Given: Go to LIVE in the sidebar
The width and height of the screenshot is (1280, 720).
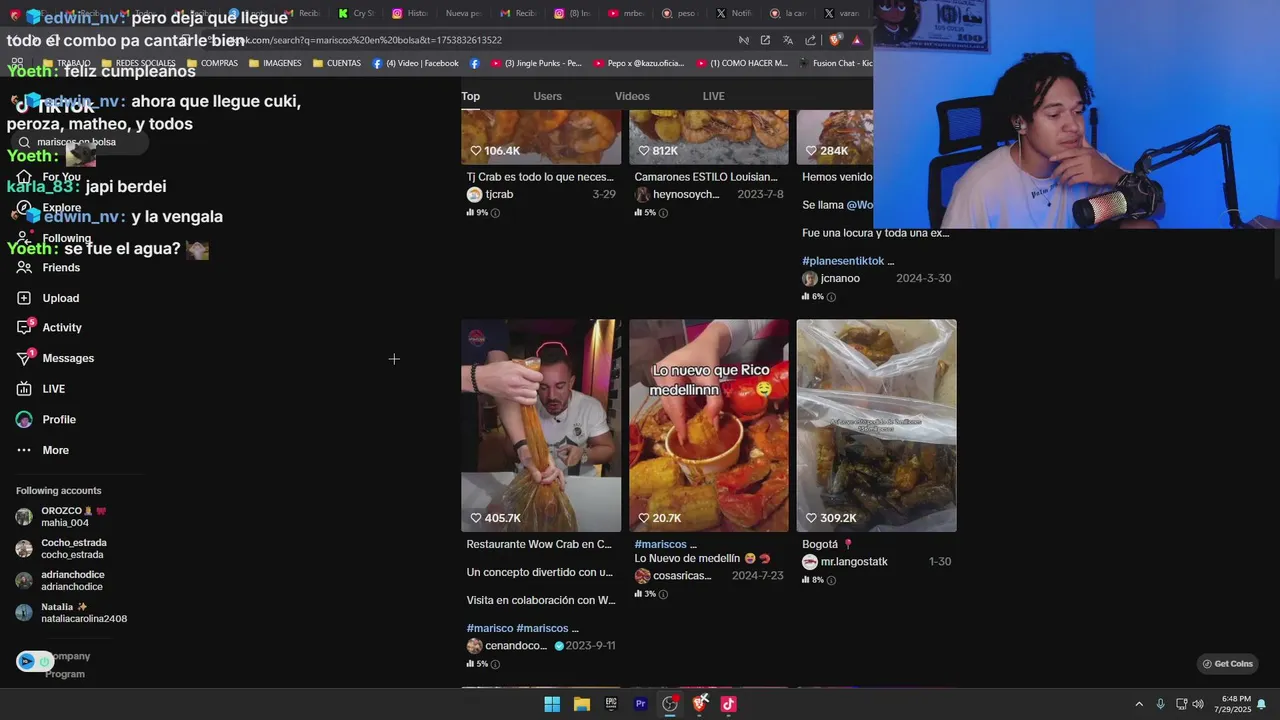Looking at the screenshot, I should tap(41, 389).
